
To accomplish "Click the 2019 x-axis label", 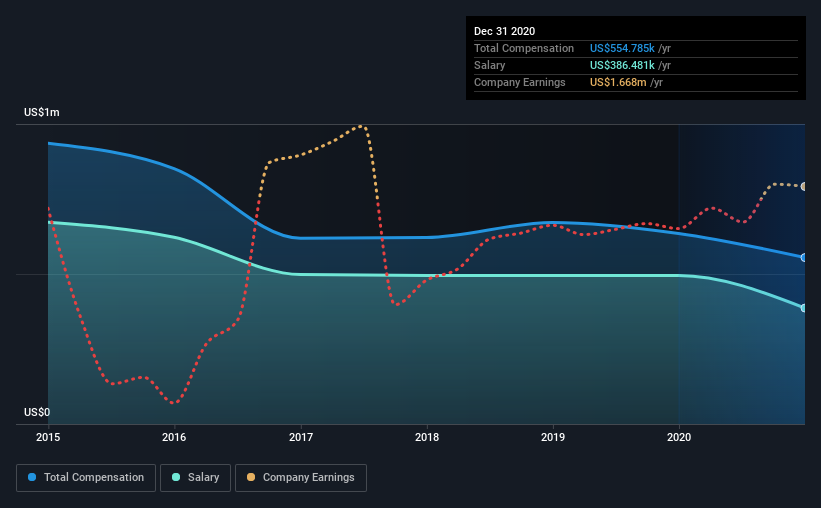I will coord(553,437).
